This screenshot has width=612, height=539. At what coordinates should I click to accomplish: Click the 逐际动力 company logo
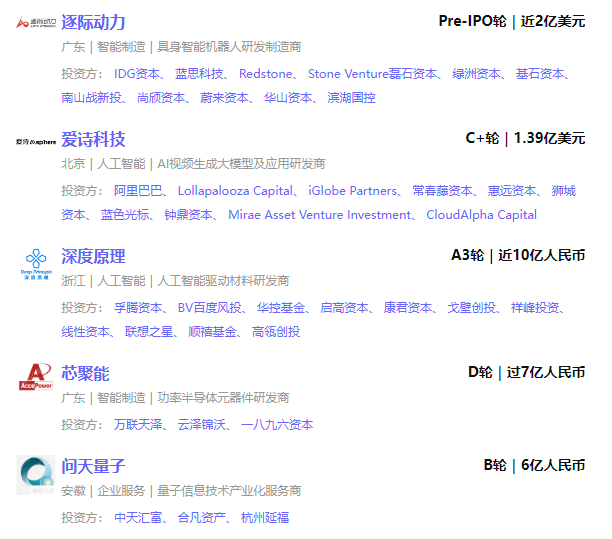coord(36,23)
